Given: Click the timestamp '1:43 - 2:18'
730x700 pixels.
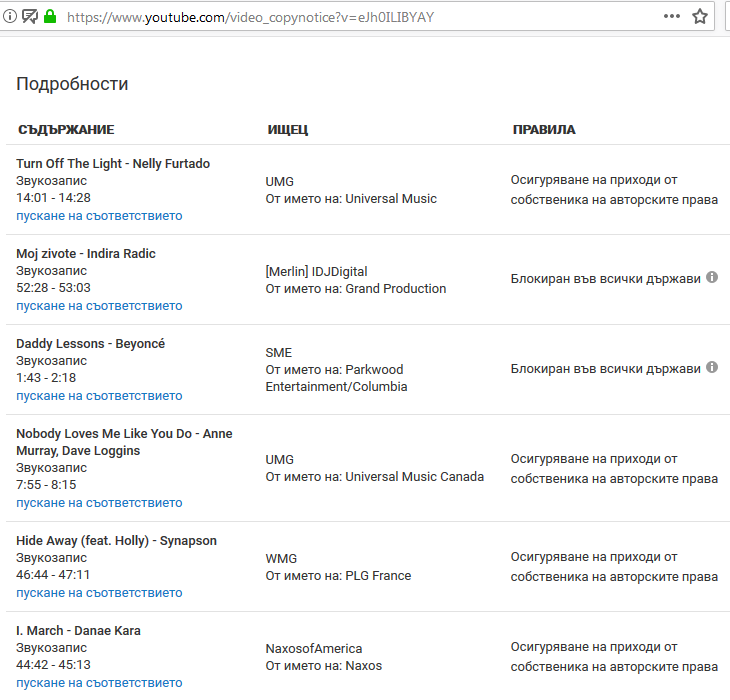Looking at the screenshot, I should [x=46, y=377].
